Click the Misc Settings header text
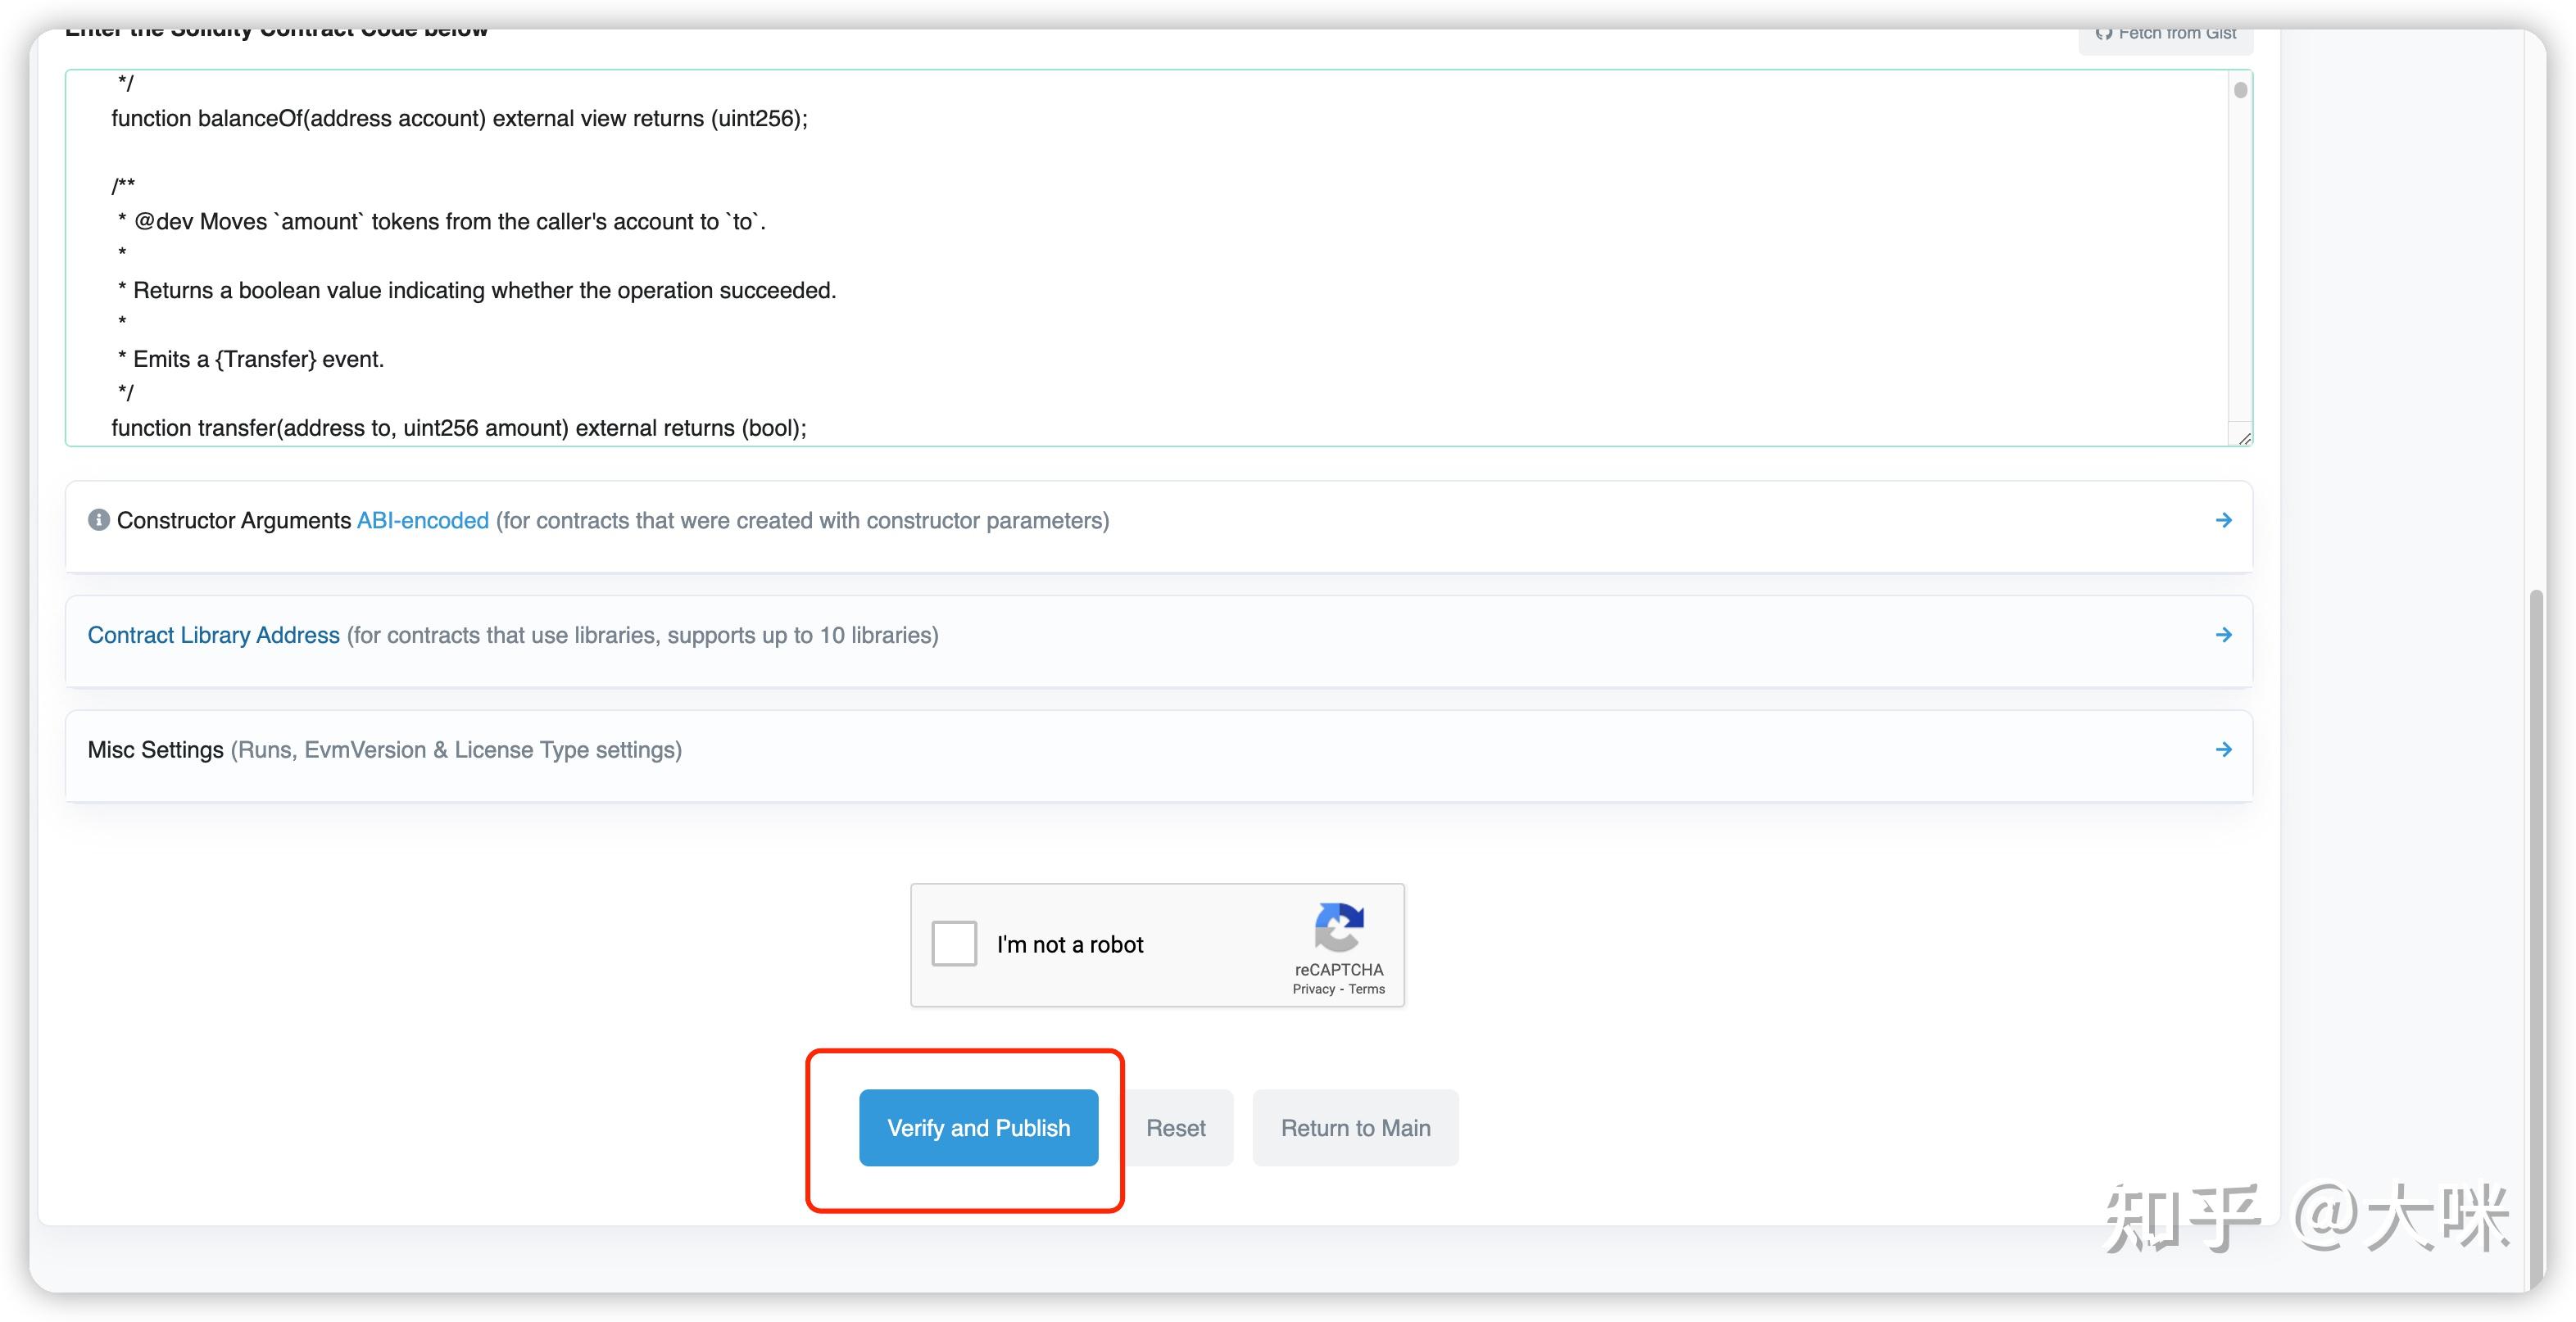 click(155, 750)
